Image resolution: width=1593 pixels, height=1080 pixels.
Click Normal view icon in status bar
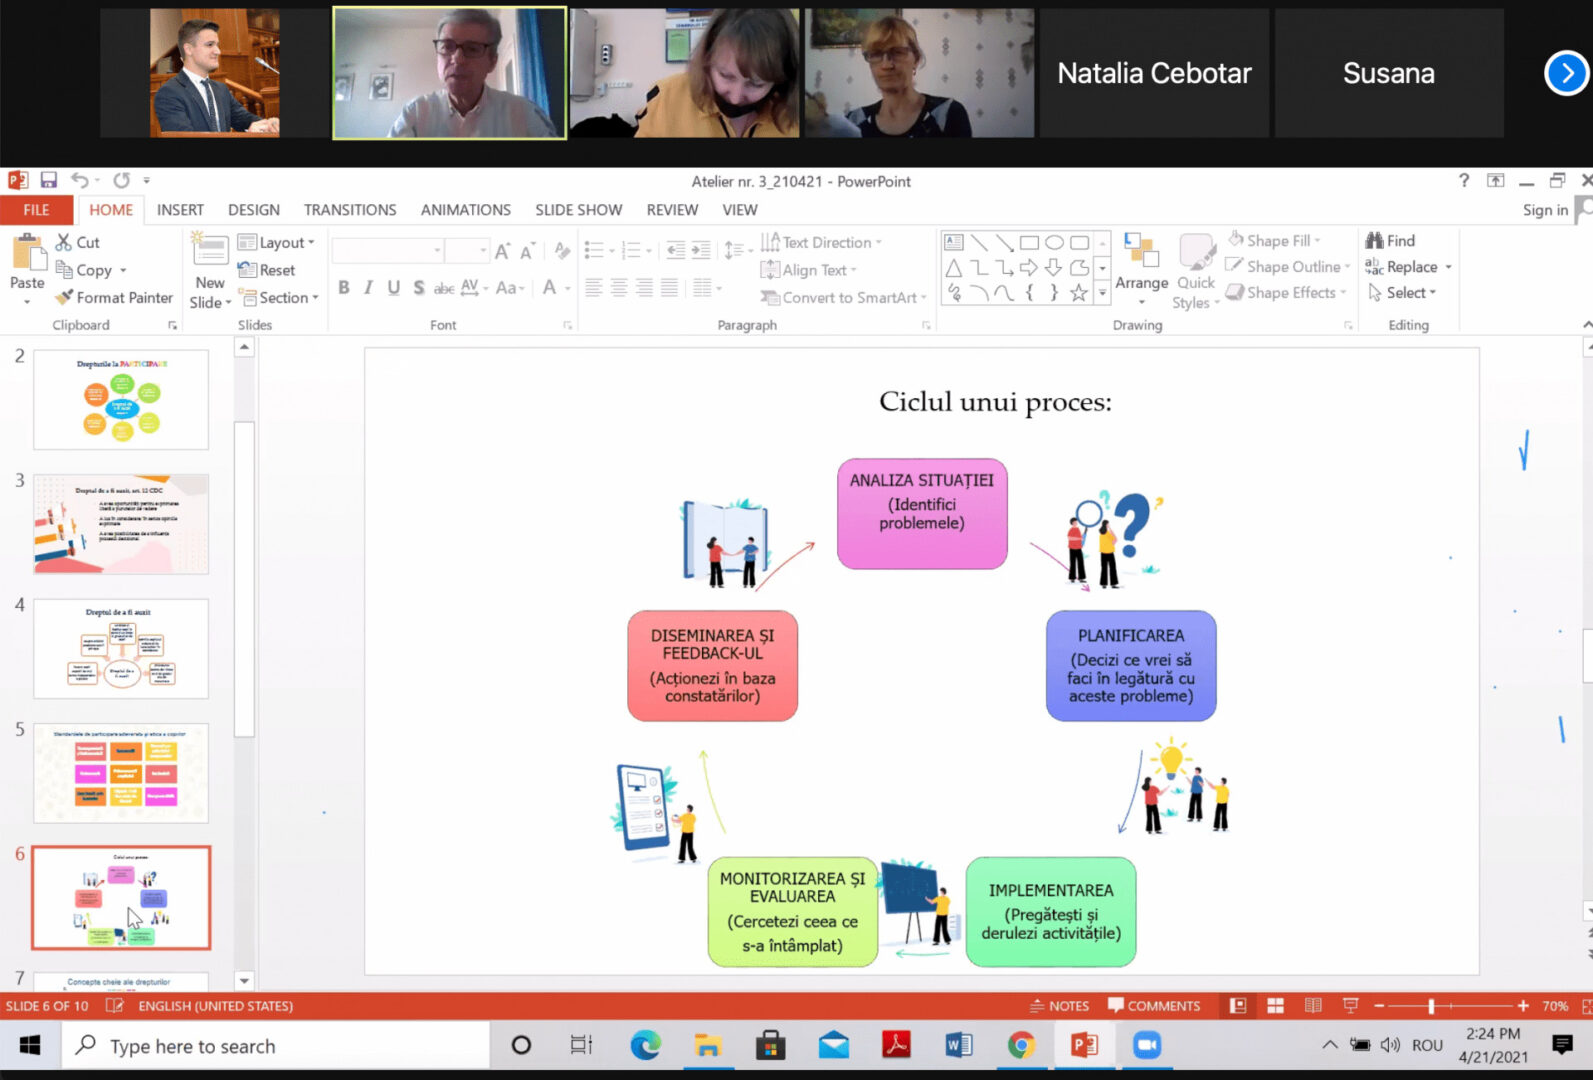point(1238,1006)
